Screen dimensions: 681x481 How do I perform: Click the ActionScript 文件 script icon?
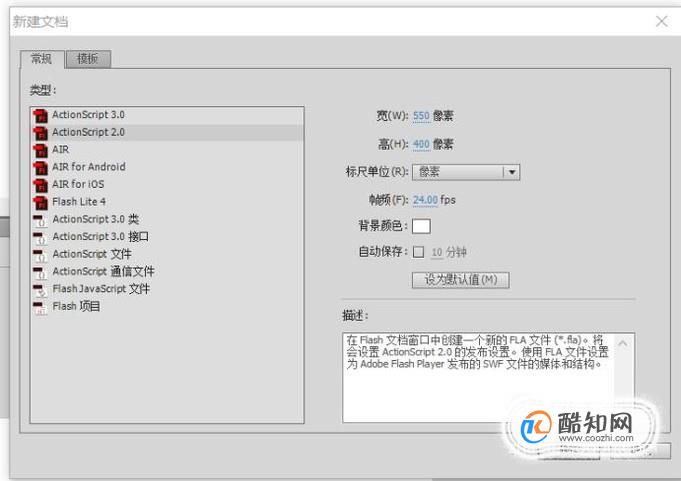pyautogui.click(x=40, y=255)
